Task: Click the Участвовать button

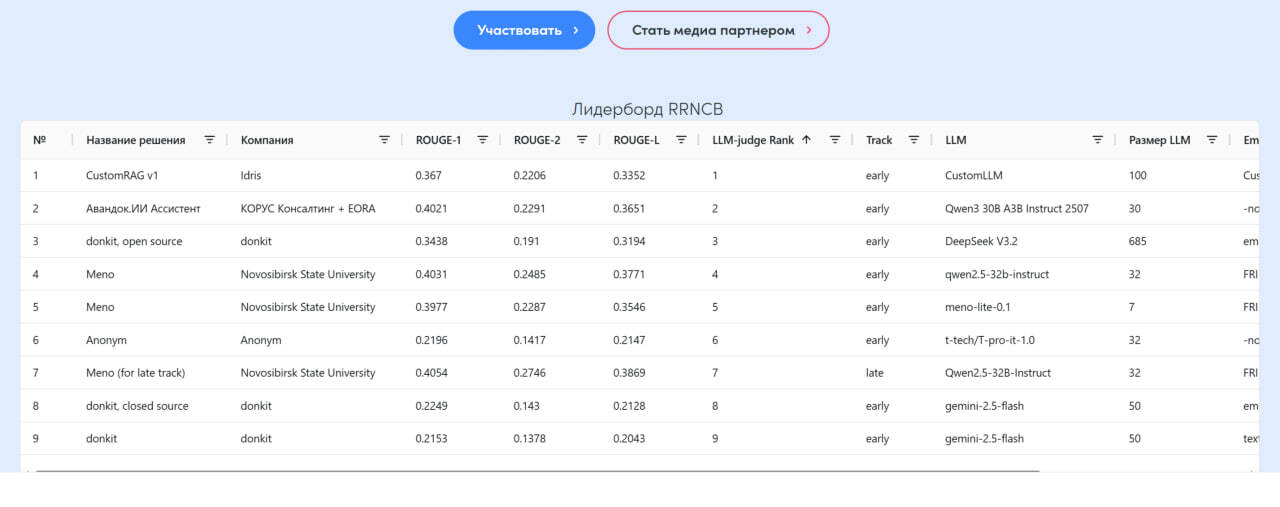Action: click(x=524, y=30)
